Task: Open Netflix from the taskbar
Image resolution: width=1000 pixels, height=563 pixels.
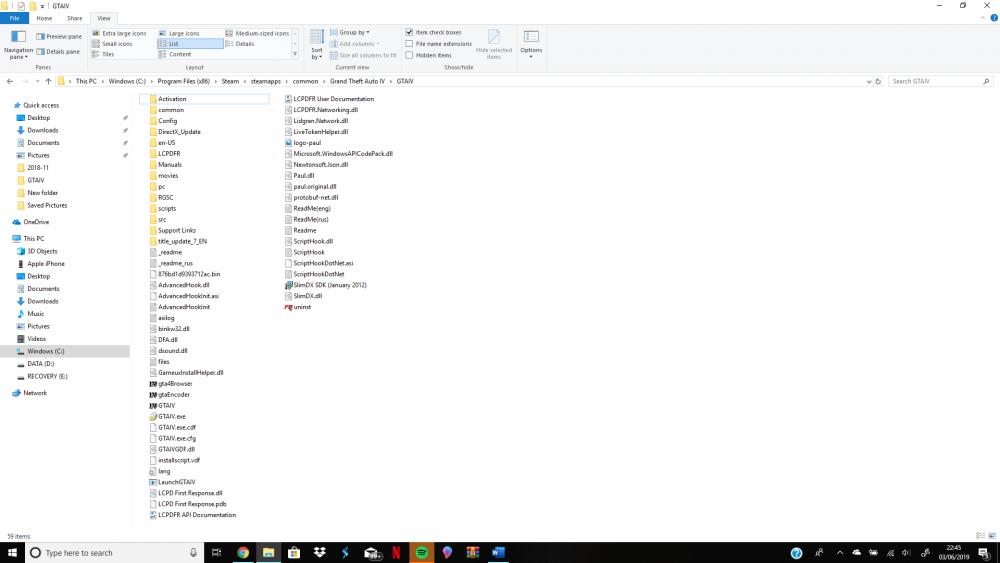Action: pos(396,553)
